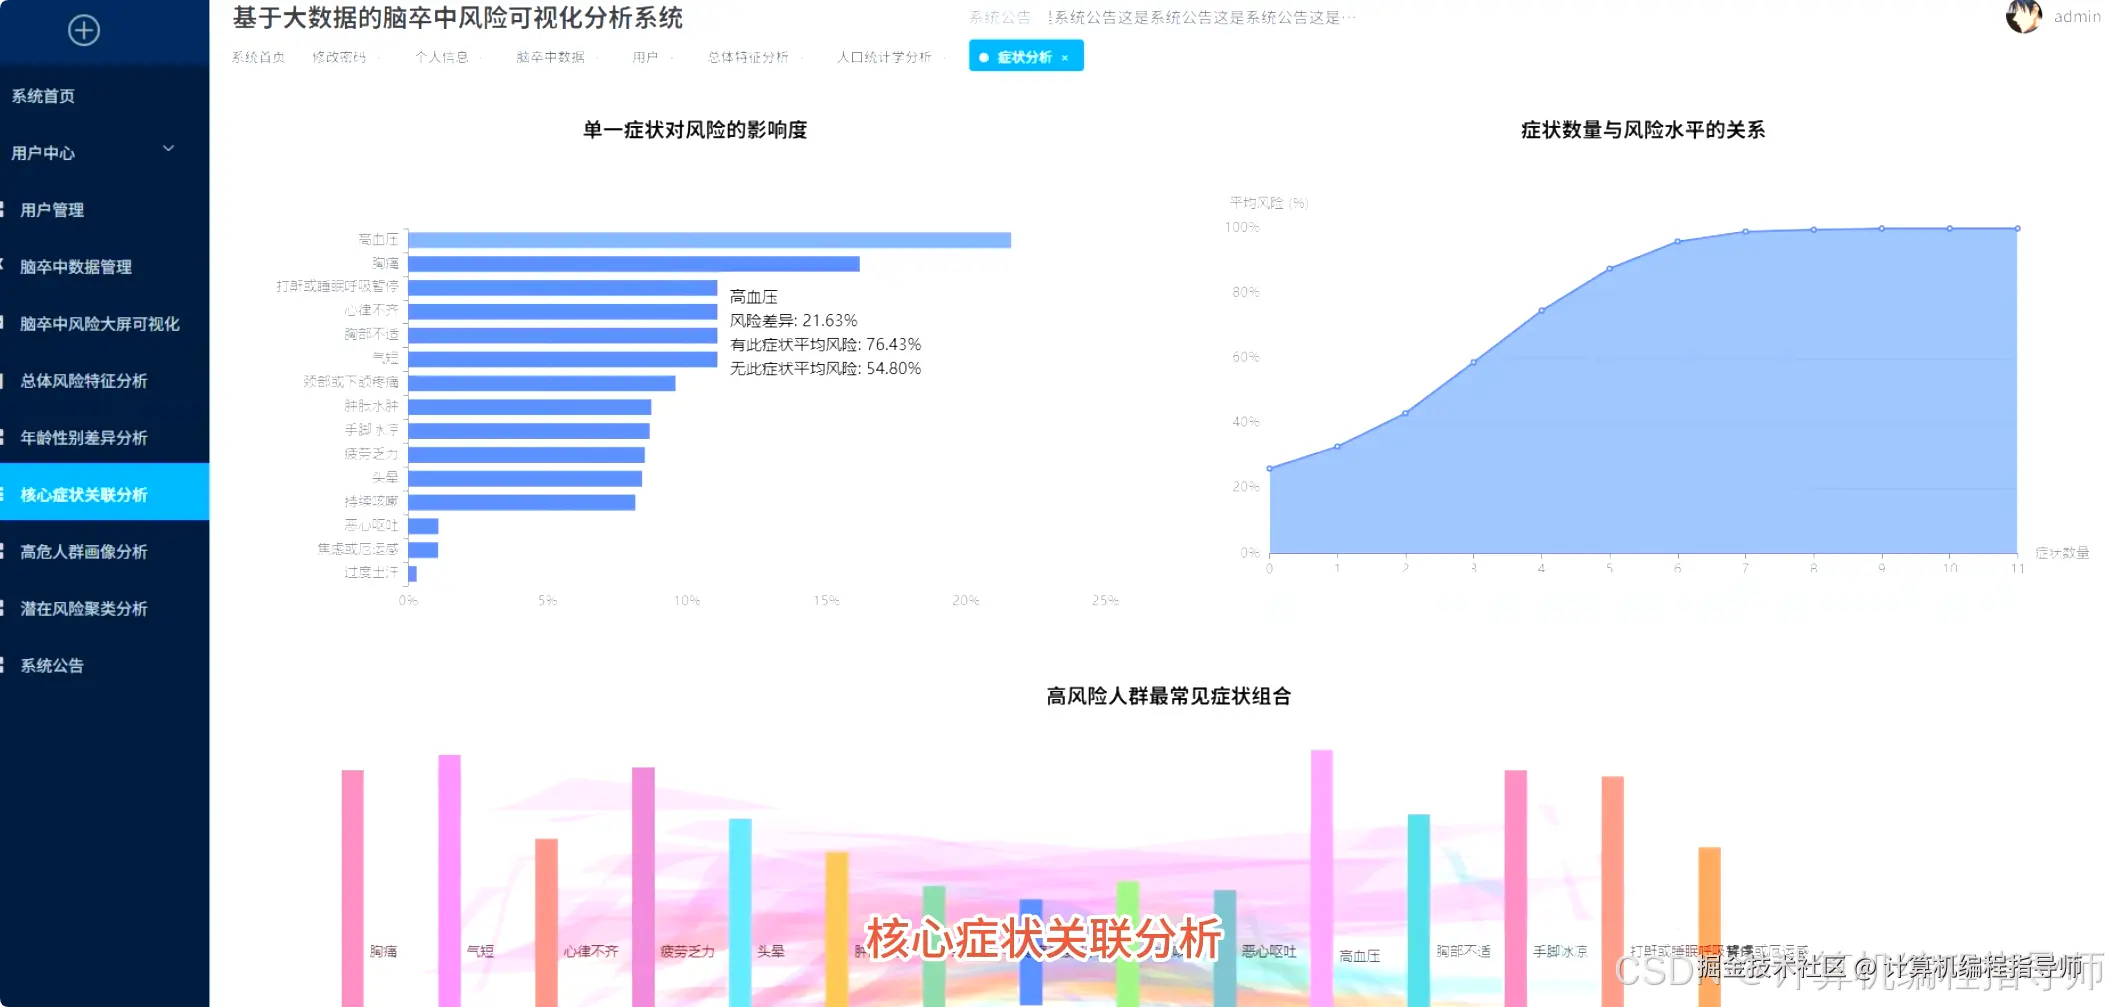Image resolution: width=2109 pixels, height=1007 pixels.
Task: Click the 恶心呕吐 node in Sankey chart
Action: (x=1225, y=948)
